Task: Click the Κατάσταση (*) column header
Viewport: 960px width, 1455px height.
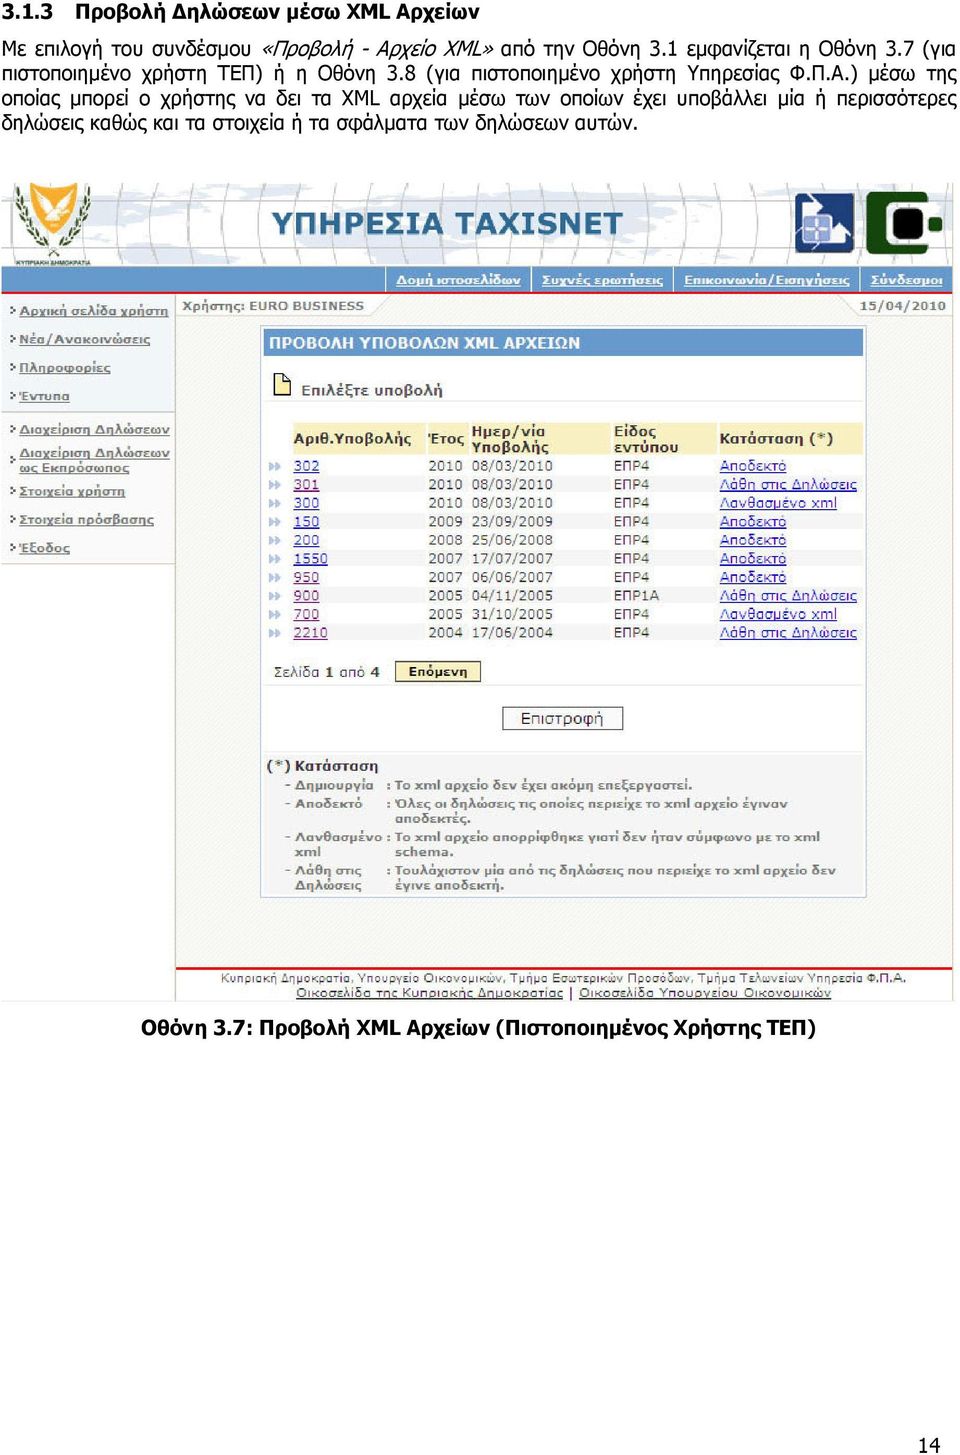Action: coord(776,439)
